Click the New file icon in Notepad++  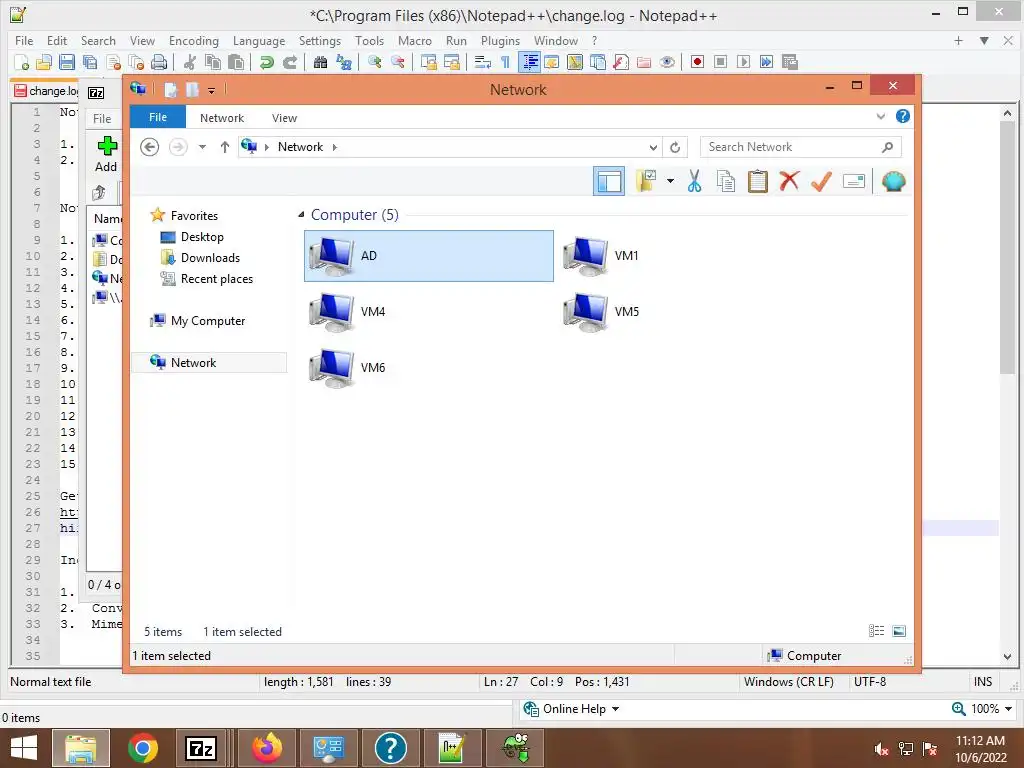22,62
